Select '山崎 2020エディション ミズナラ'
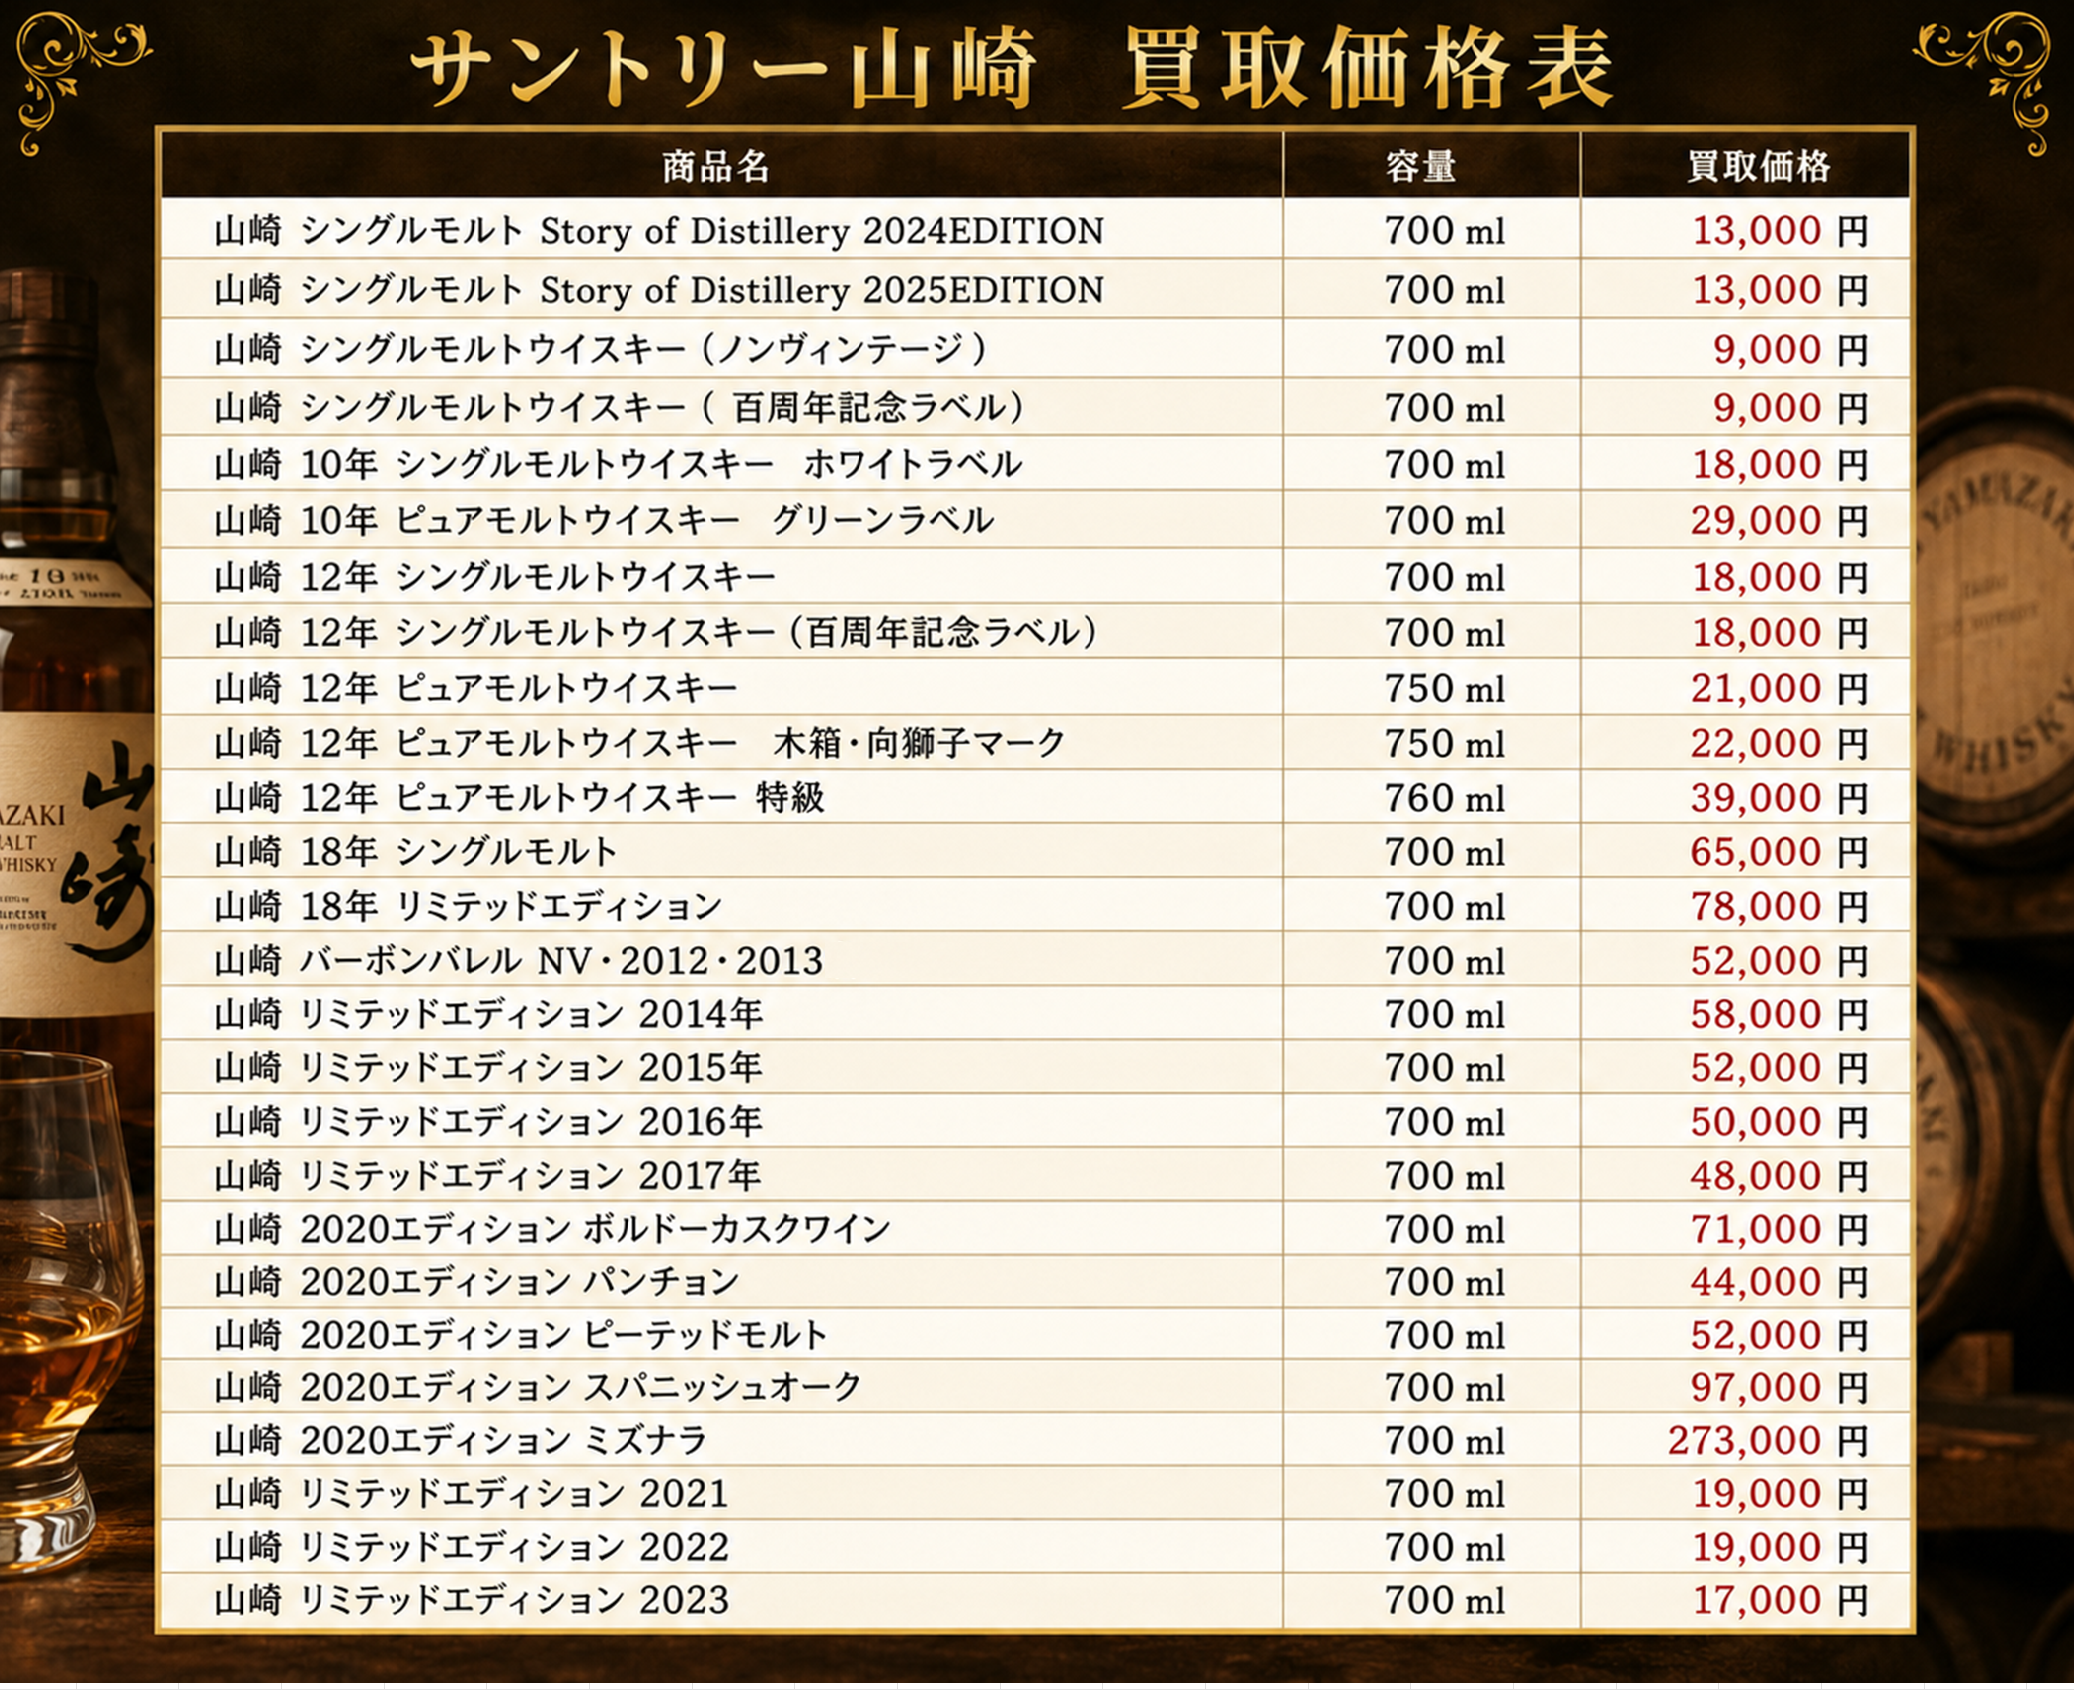This screenshot has height=1690, width=2074. tap(461, 1441)
